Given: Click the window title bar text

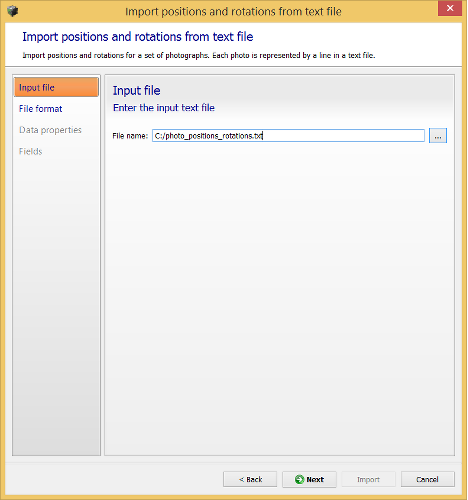Looking at the screenshot, I should pos(233,12).
